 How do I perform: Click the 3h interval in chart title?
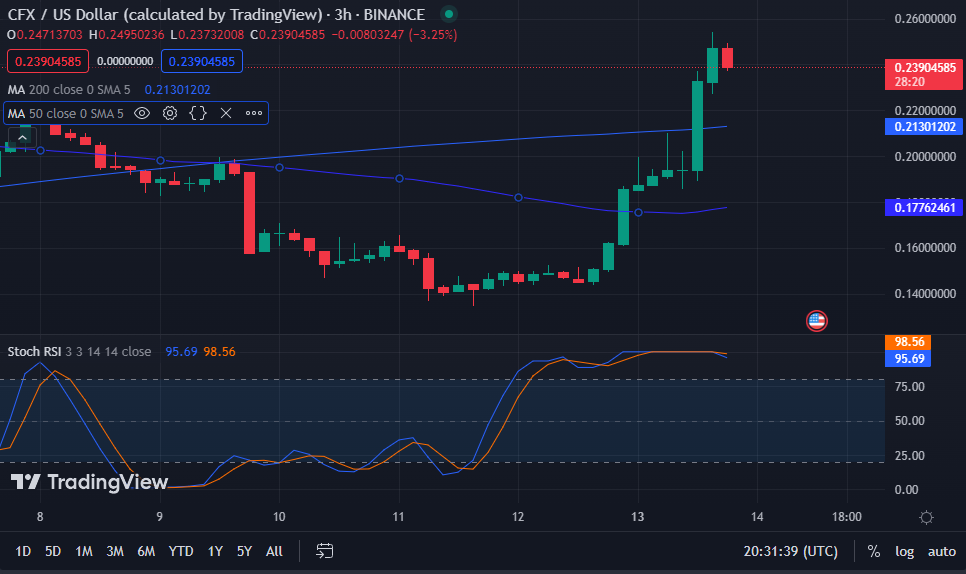point(343,14)
